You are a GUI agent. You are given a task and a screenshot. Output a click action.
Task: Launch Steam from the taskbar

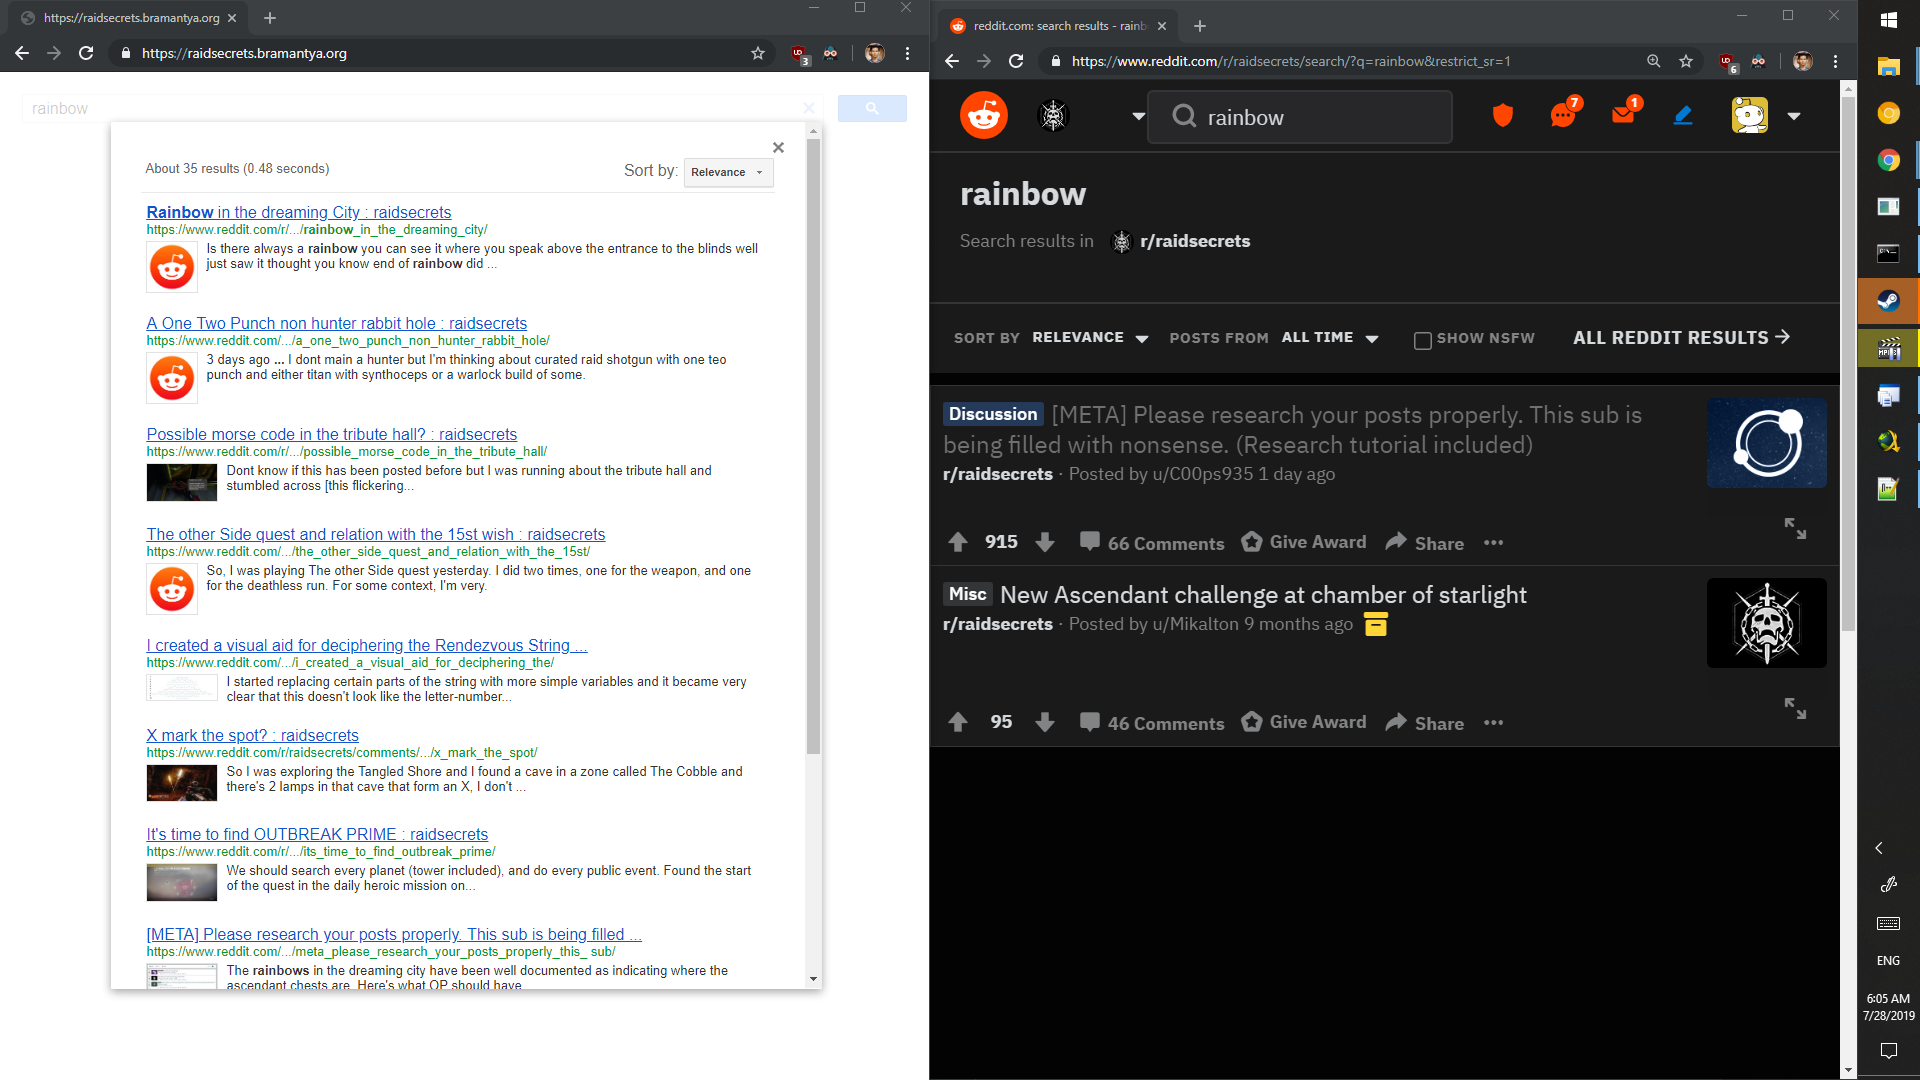point(1889,301)
